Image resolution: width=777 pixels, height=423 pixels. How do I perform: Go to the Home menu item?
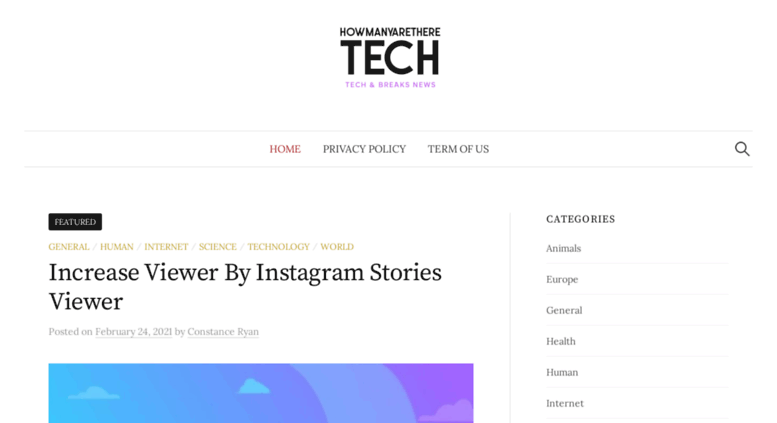click(x=285, y=149)
